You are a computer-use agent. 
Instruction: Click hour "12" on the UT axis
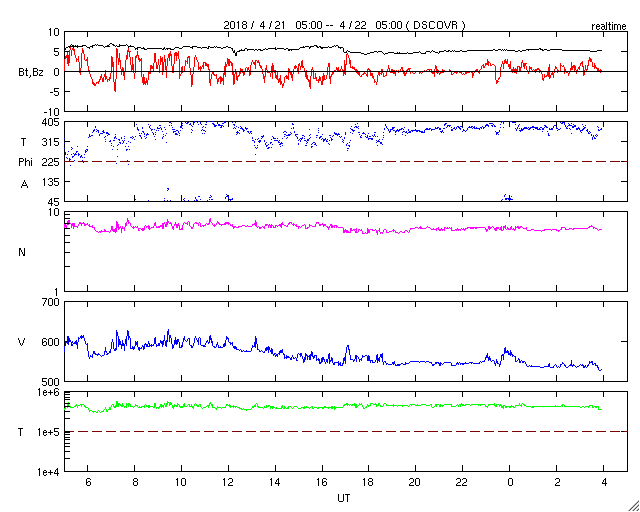pos(228,482)
